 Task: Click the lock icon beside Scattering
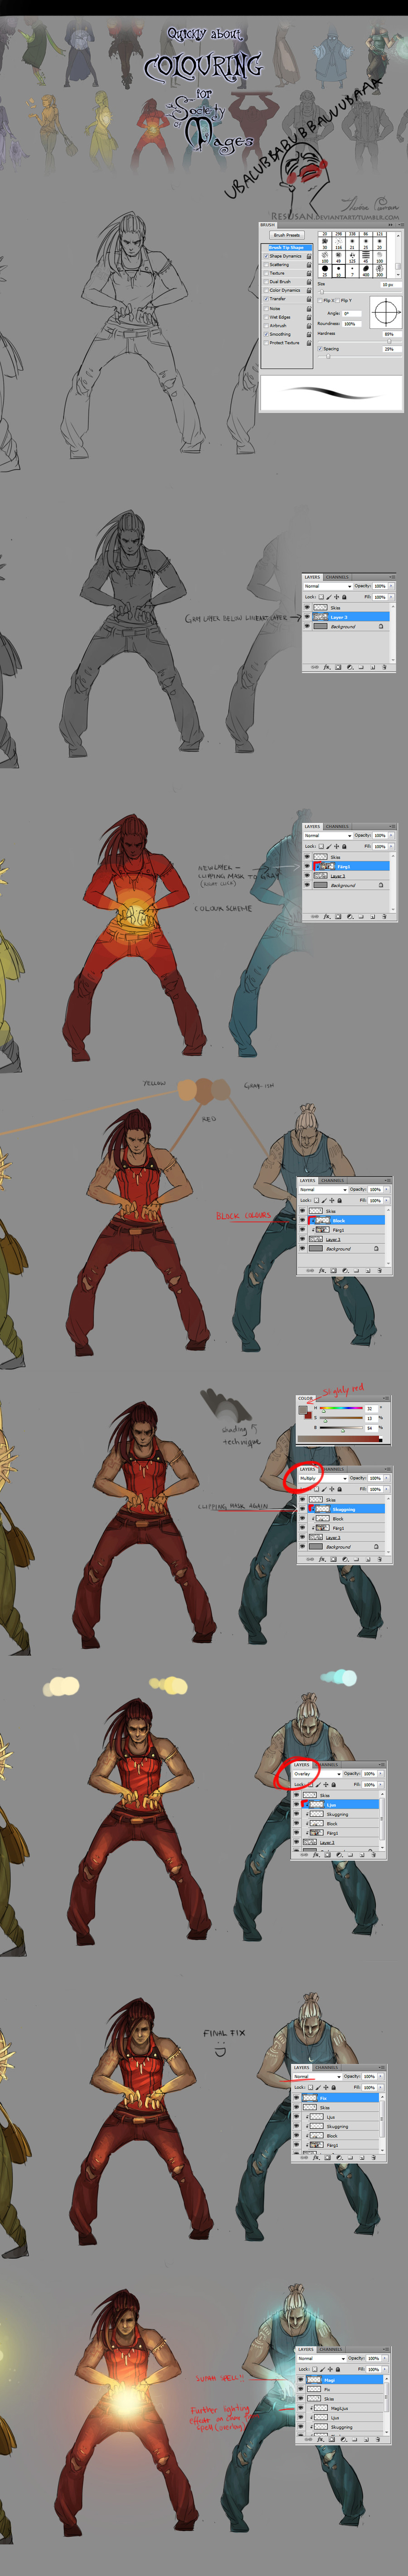click(x=309, y=265)
